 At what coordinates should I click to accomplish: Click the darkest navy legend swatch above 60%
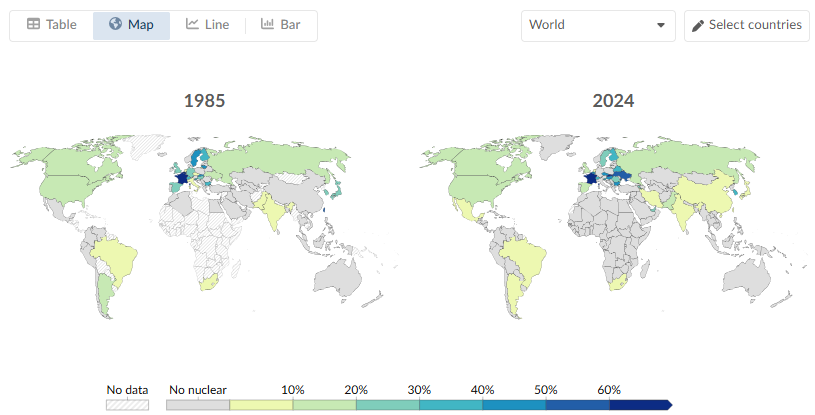(638, 405)
